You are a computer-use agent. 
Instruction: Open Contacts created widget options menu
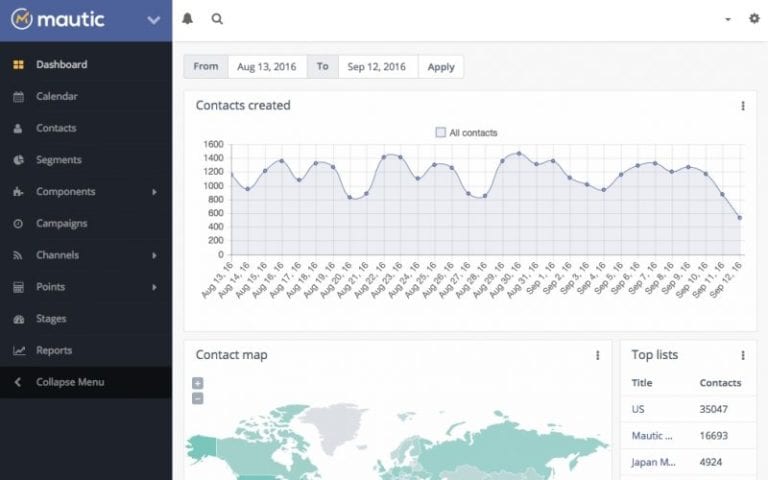click(742, 106)
